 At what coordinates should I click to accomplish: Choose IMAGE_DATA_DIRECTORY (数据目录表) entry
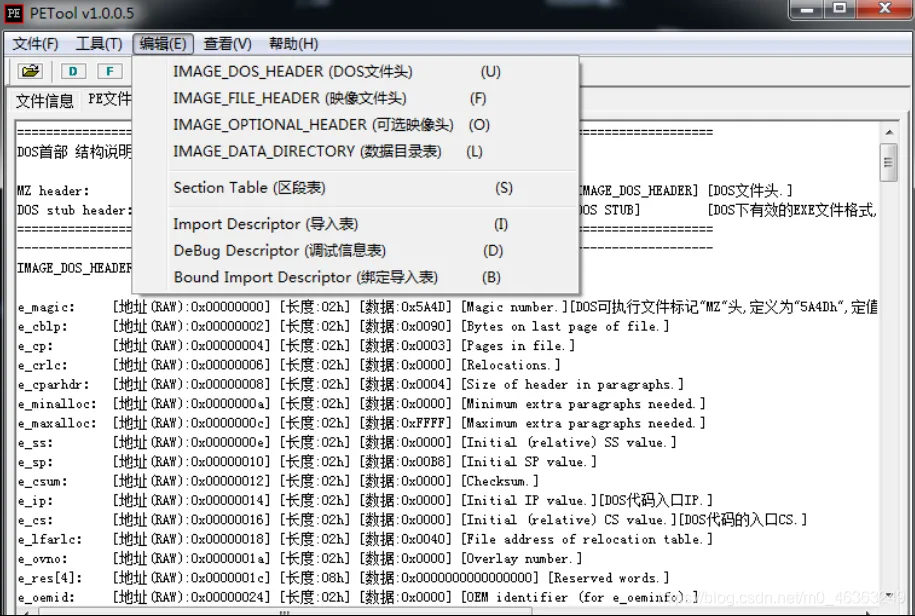pos(355,152)
